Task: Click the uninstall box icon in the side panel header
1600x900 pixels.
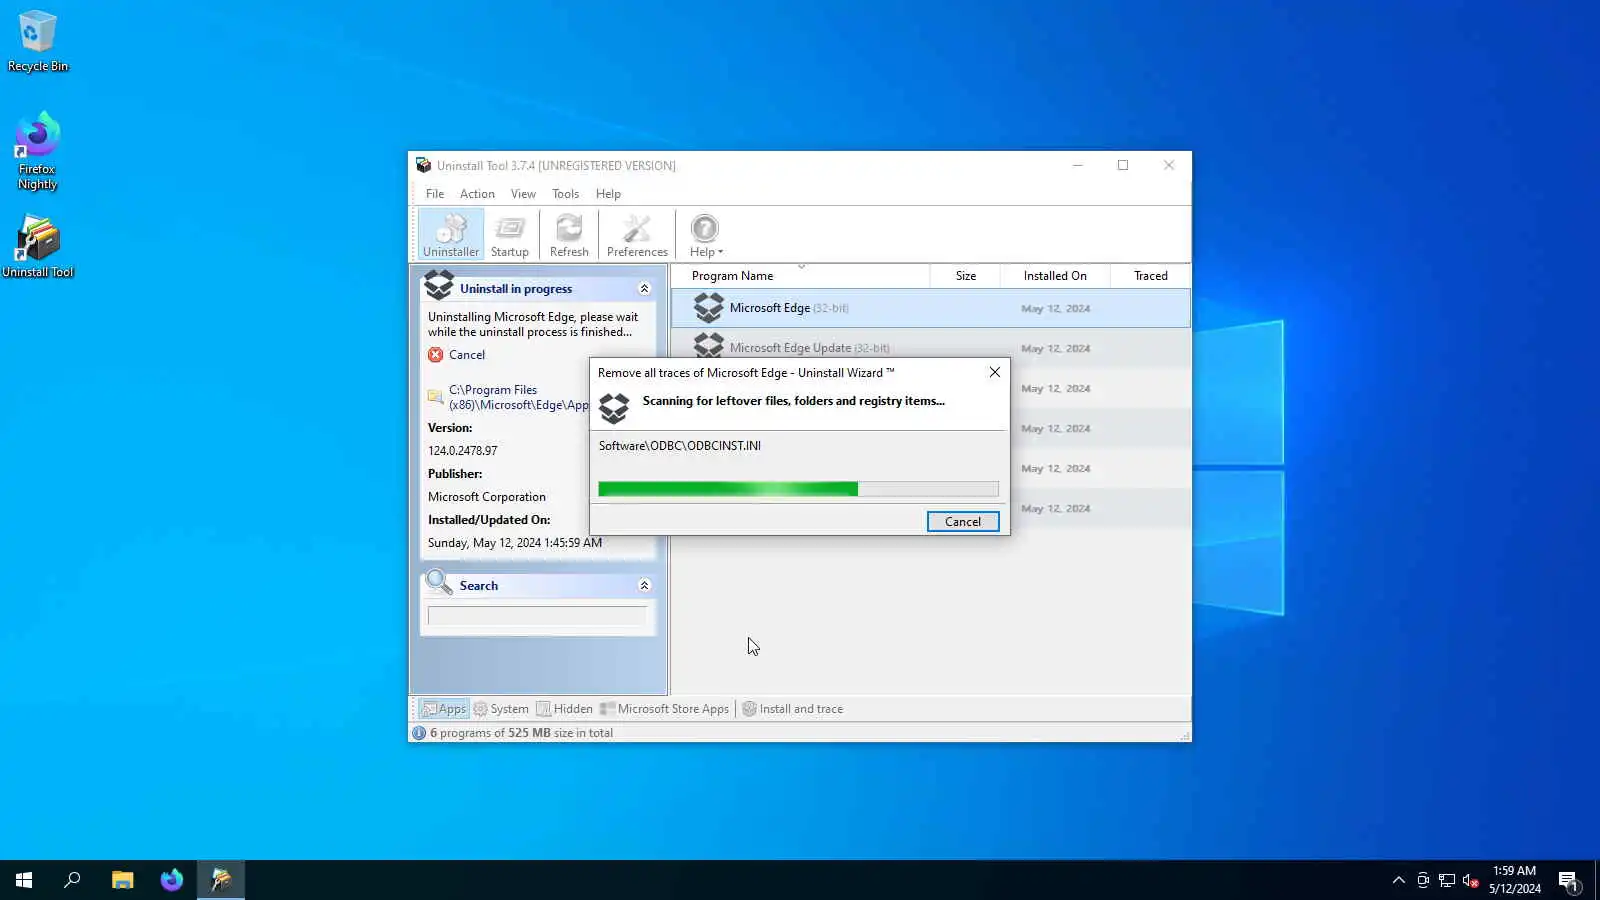Action: (439, 285)
